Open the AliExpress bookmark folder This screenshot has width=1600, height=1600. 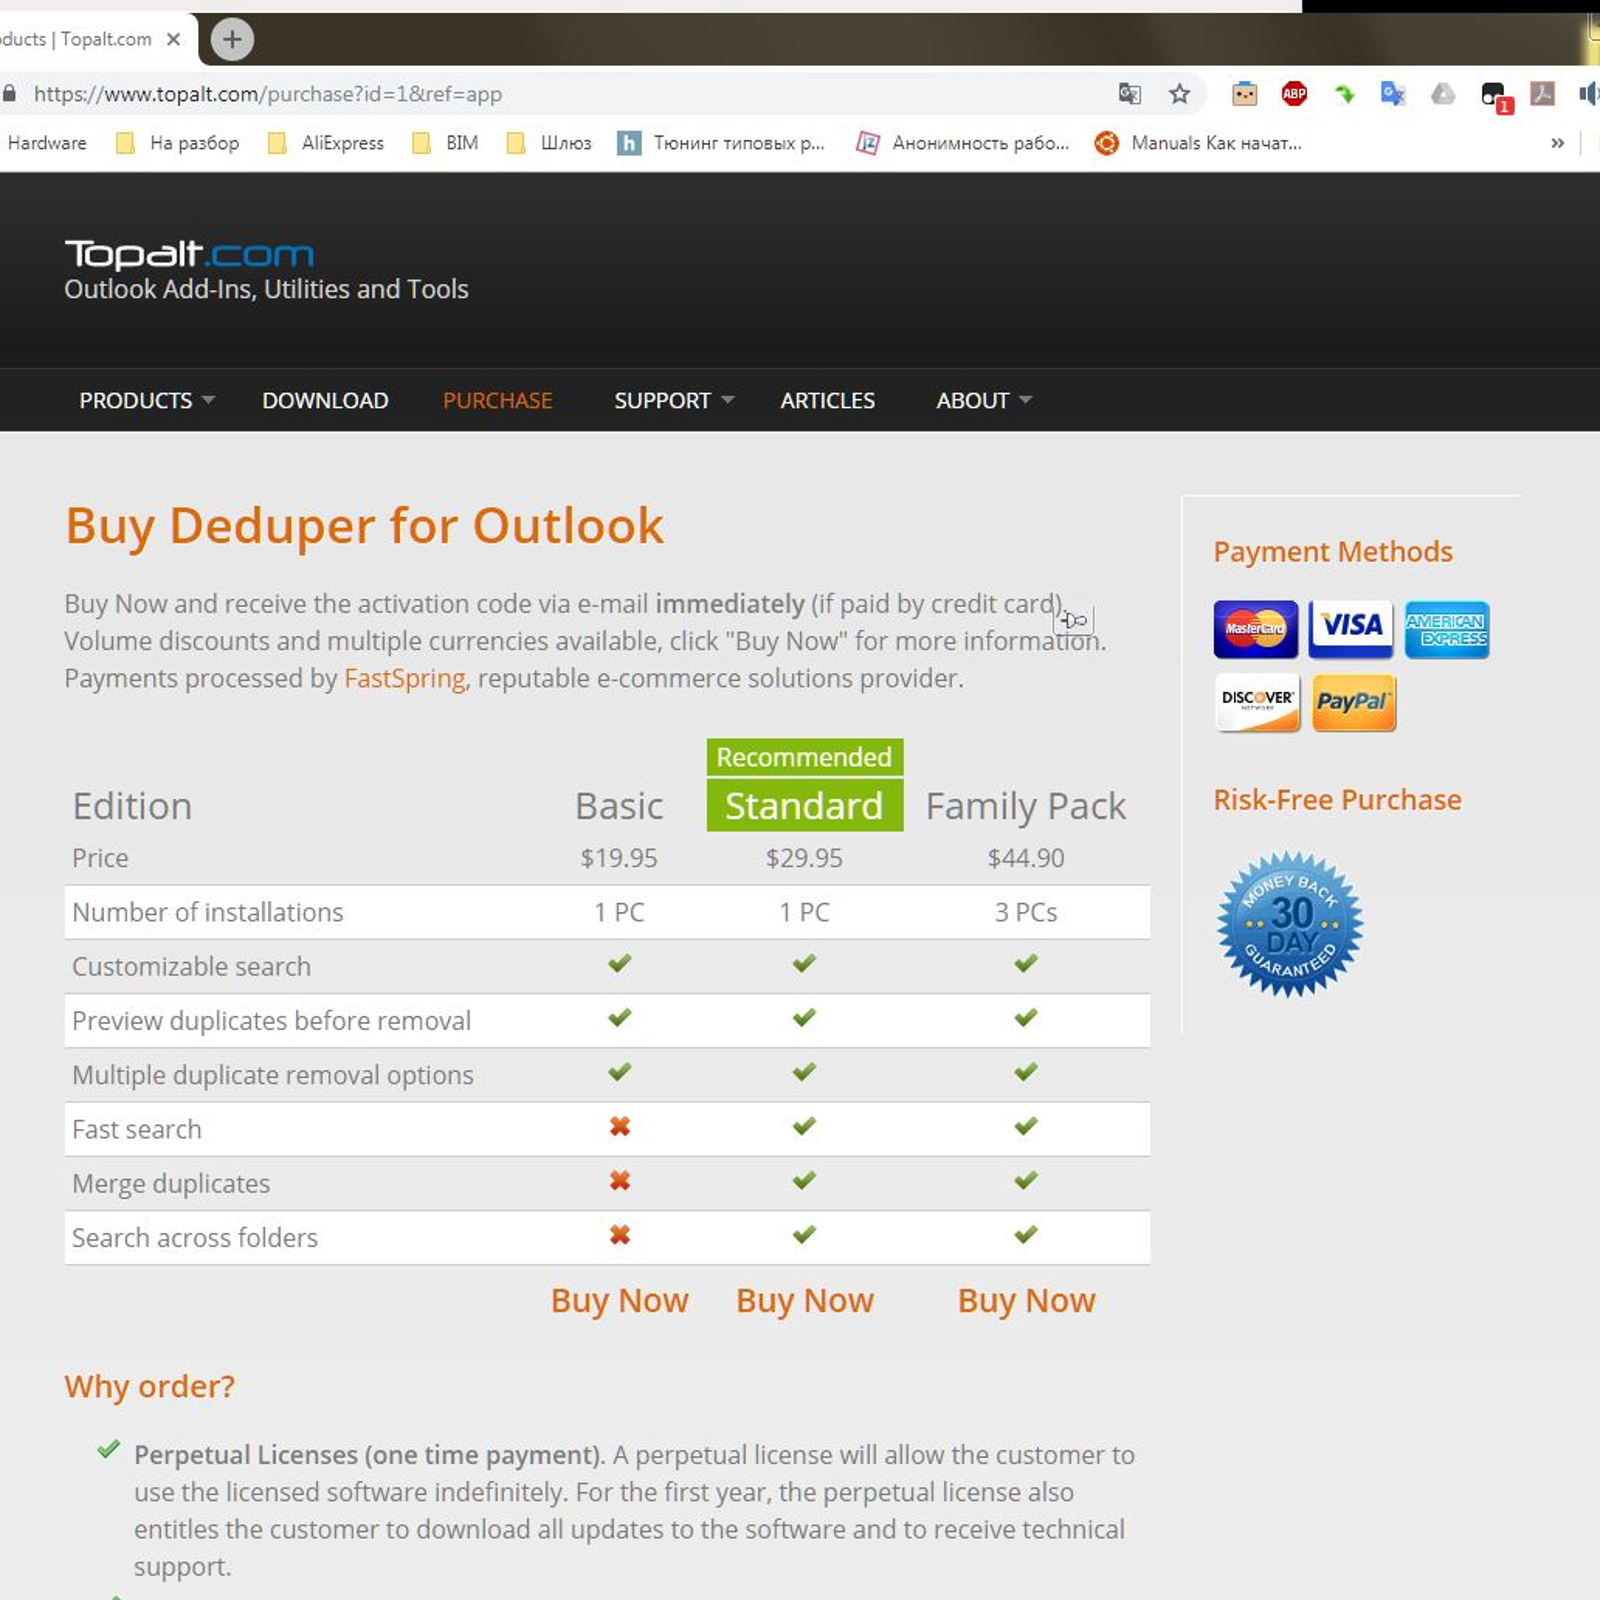[x=325, y=143]
